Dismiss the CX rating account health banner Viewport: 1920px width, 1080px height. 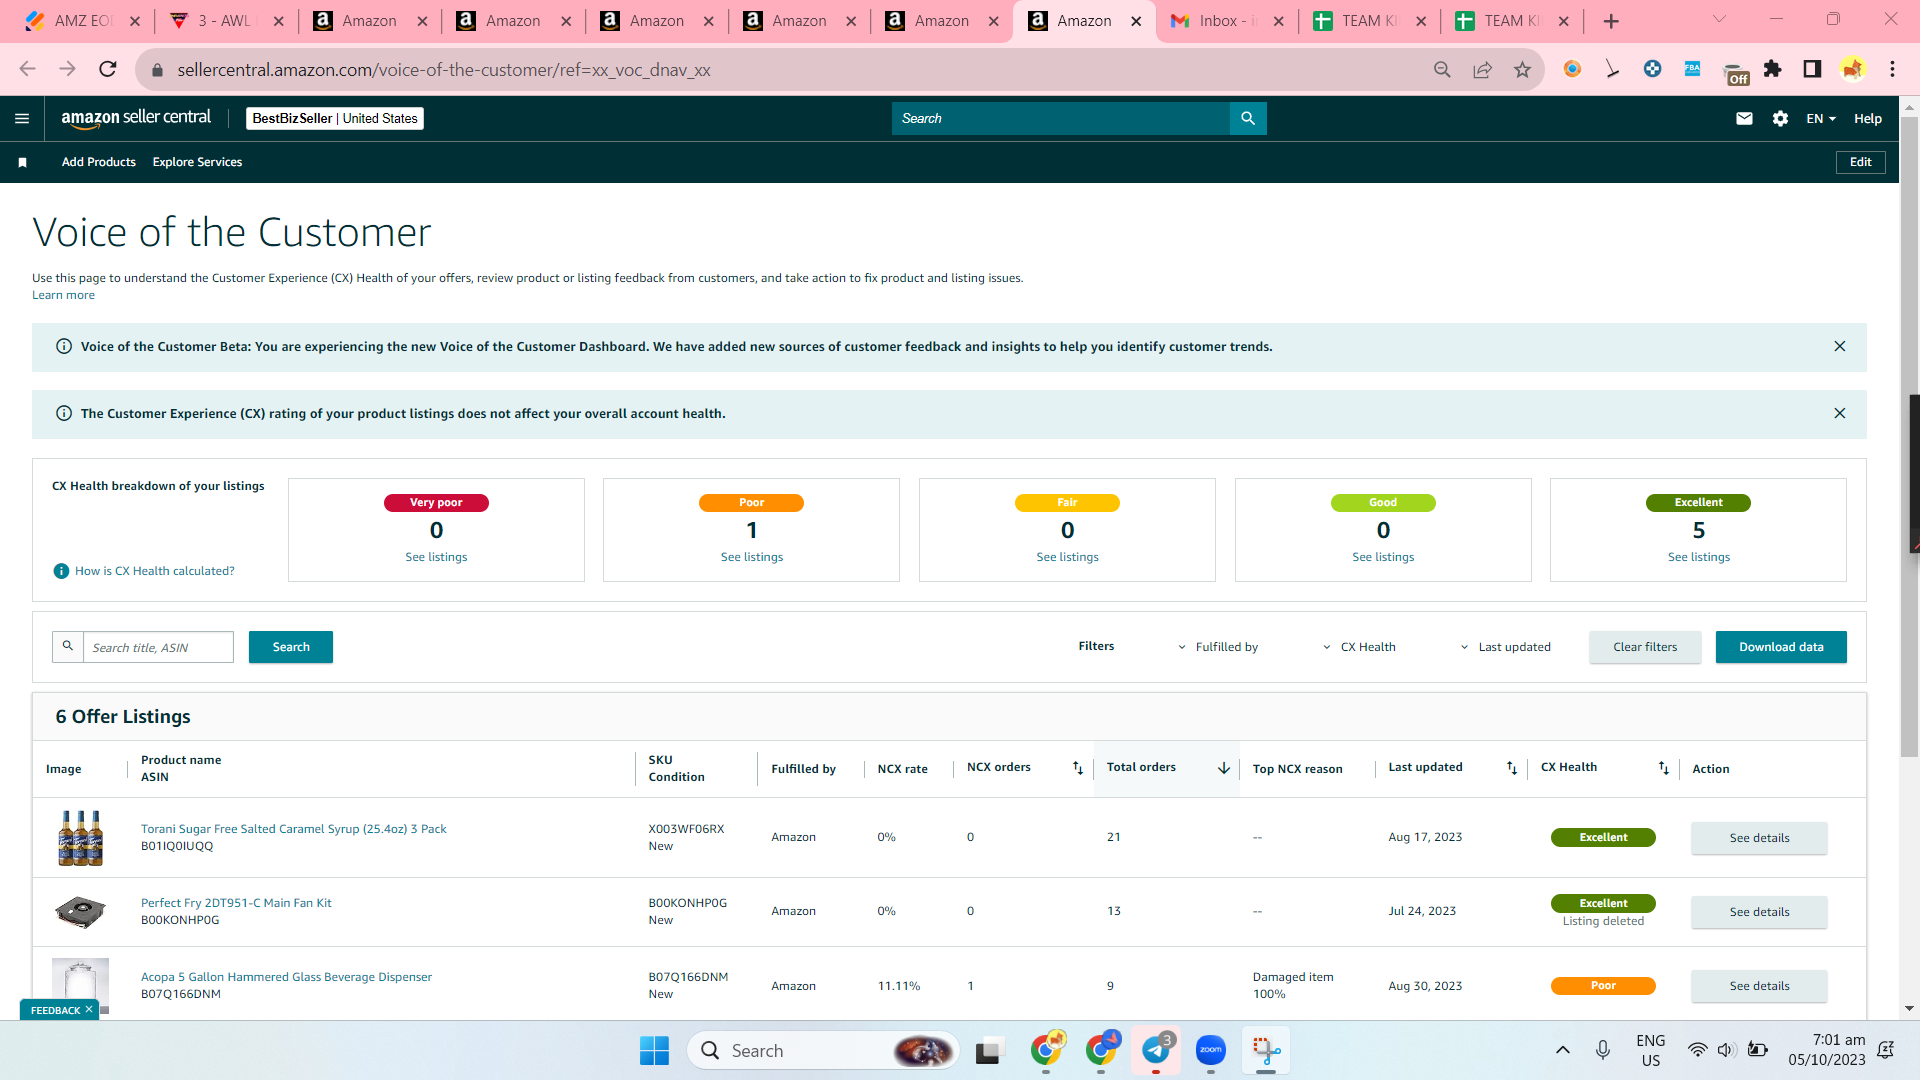[1840, 413]
